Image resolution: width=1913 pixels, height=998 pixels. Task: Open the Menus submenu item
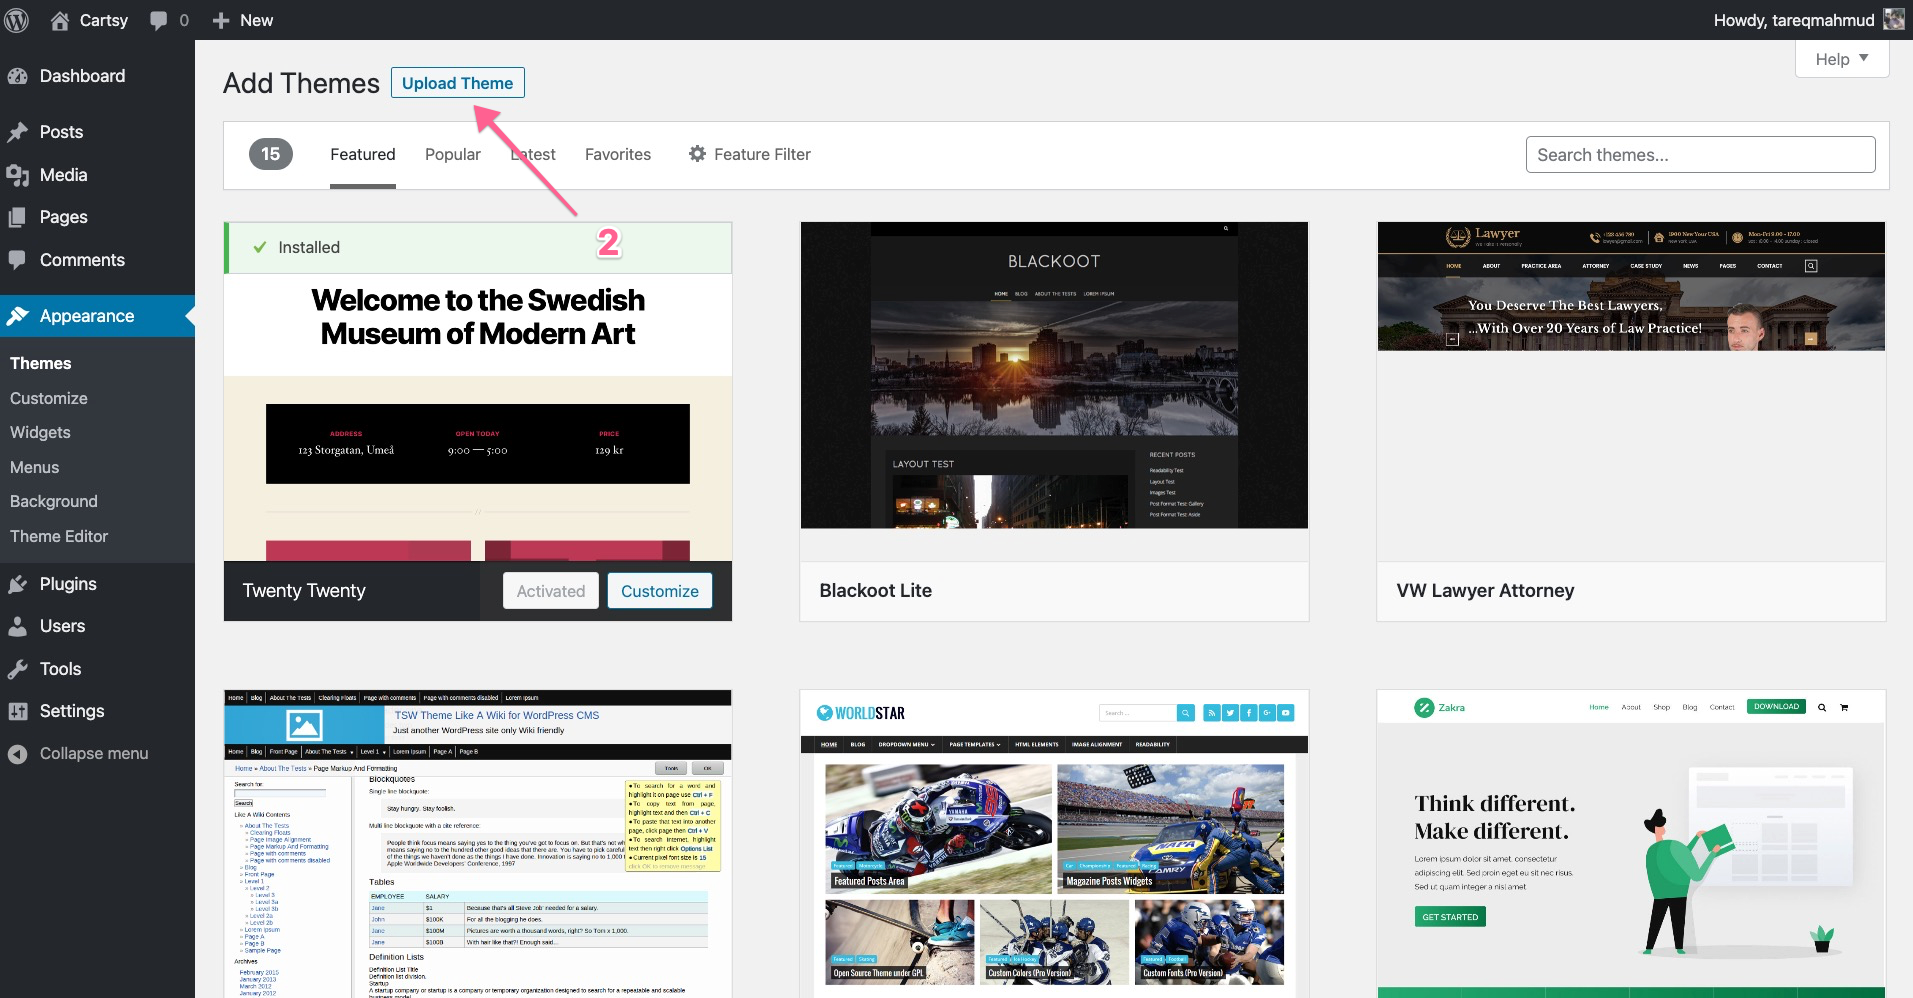pos(35,467)
